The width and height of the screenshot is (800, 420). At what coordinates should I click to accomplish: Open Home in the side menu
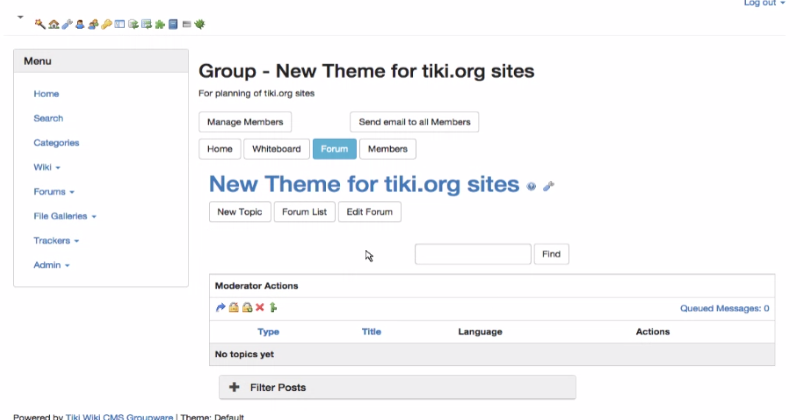pyautogui.click(x=46, y=94)
